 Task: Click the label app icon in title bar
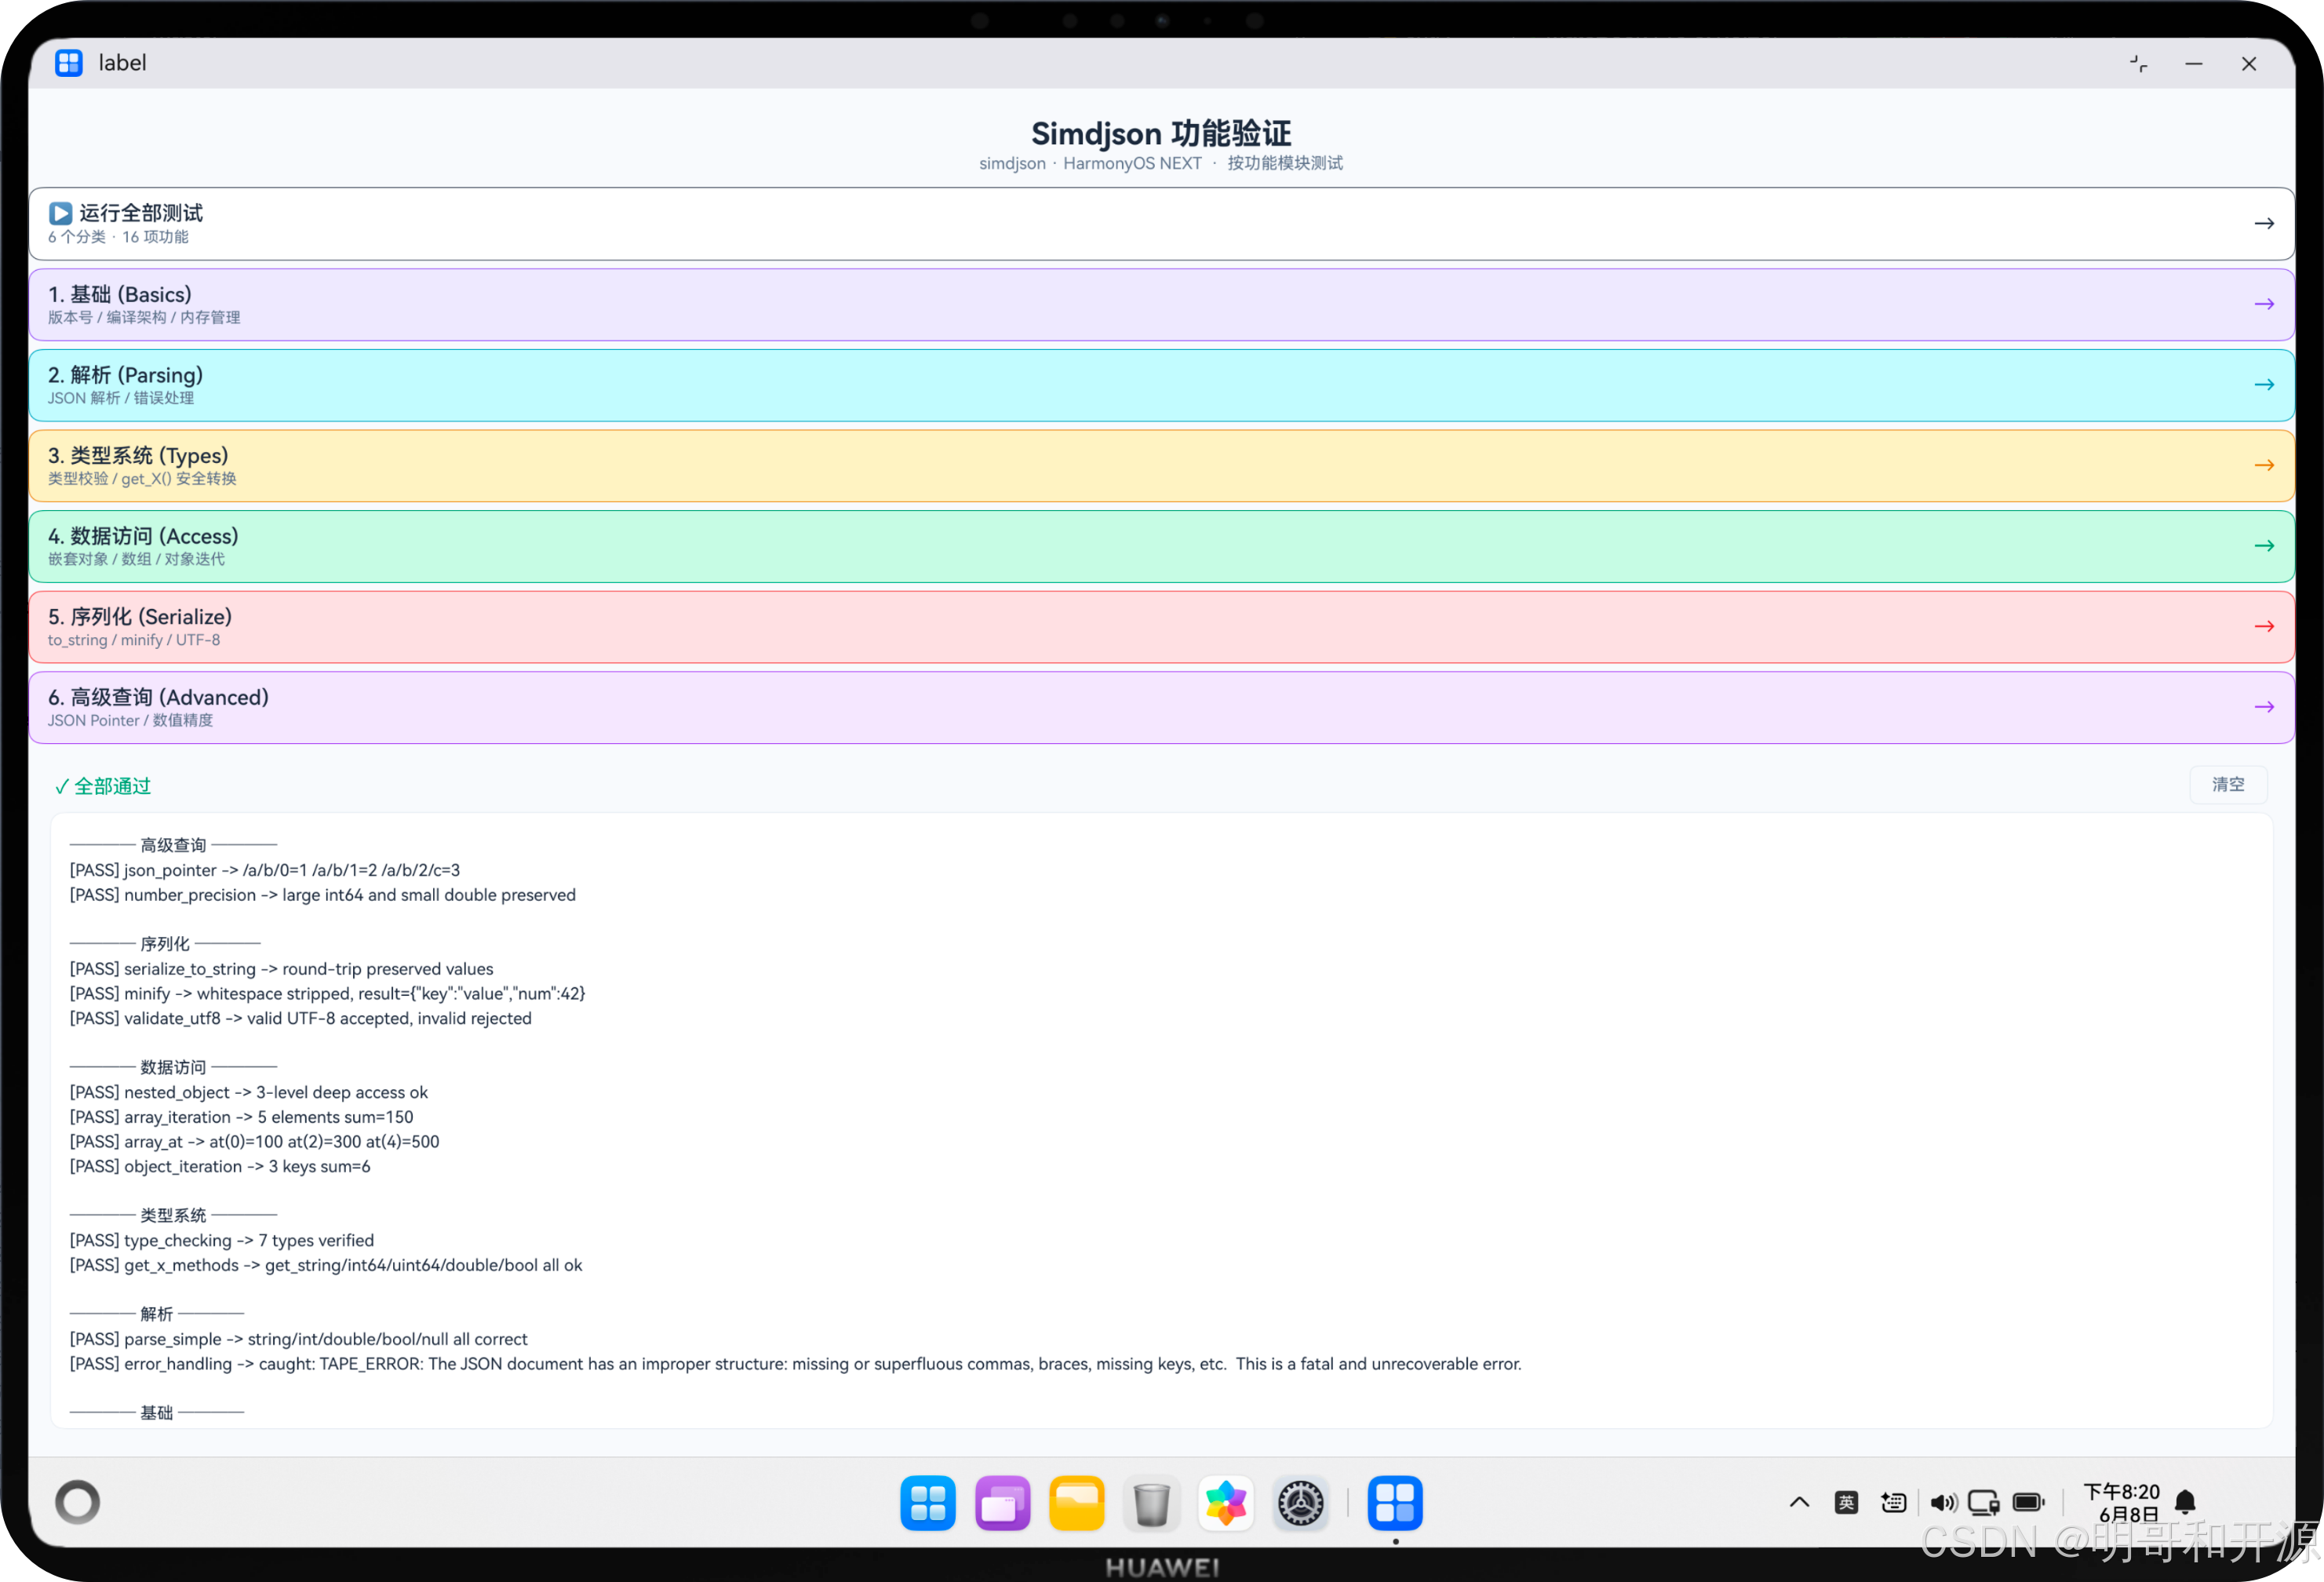coord(68,63)
